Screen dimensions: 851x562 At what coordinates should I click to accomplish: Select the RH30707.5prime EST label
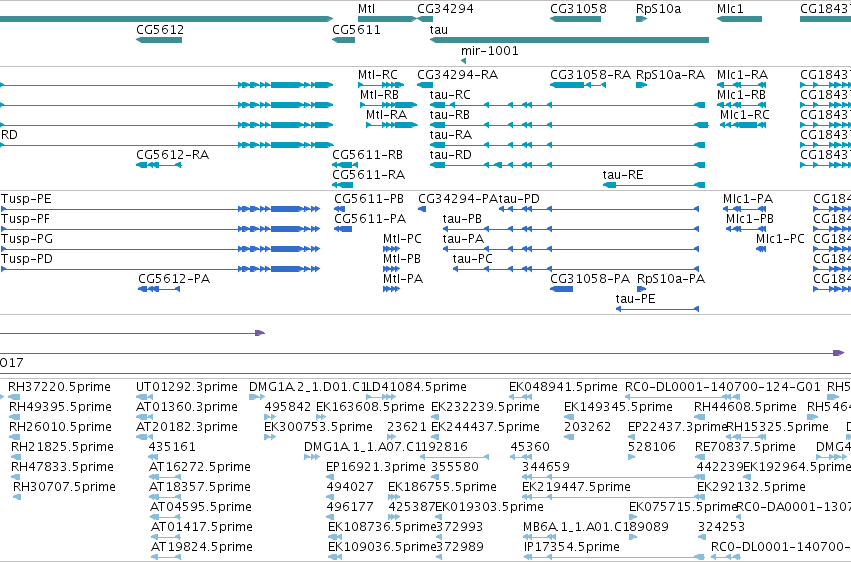pos(64,488)
